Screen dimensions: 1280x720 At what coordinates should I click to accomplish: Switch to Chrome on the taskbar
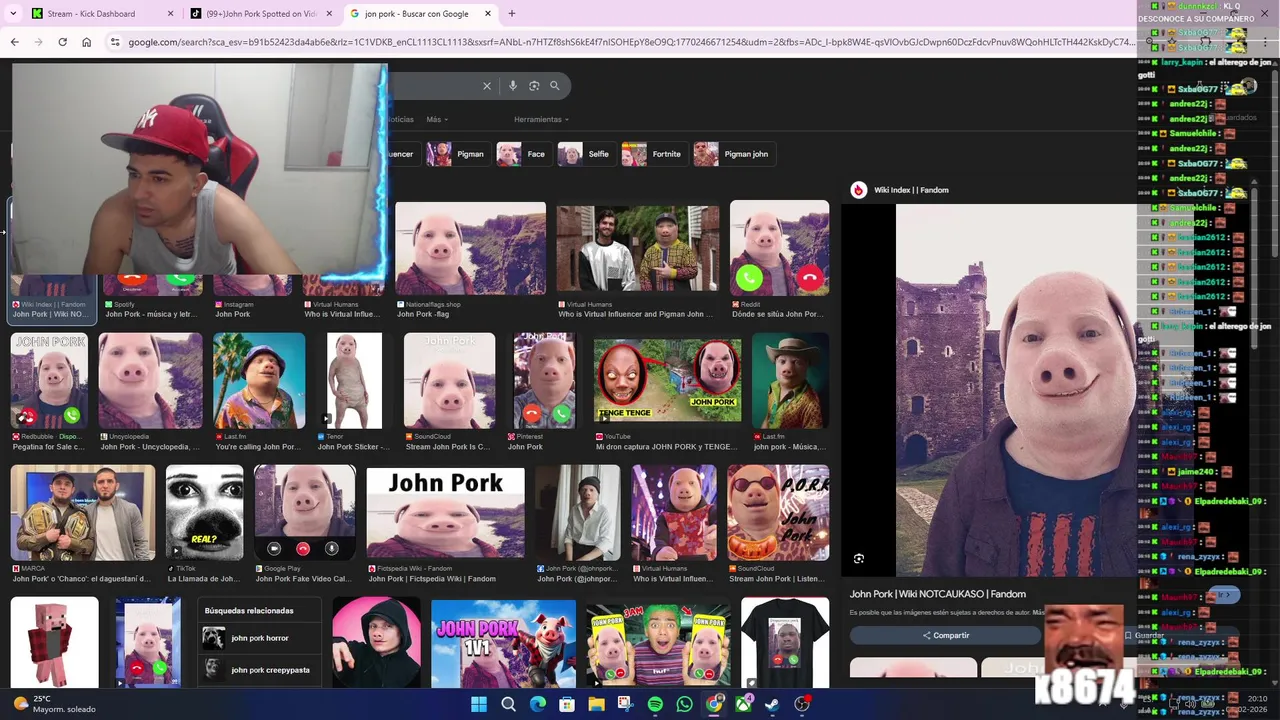[x=714, y=704]
